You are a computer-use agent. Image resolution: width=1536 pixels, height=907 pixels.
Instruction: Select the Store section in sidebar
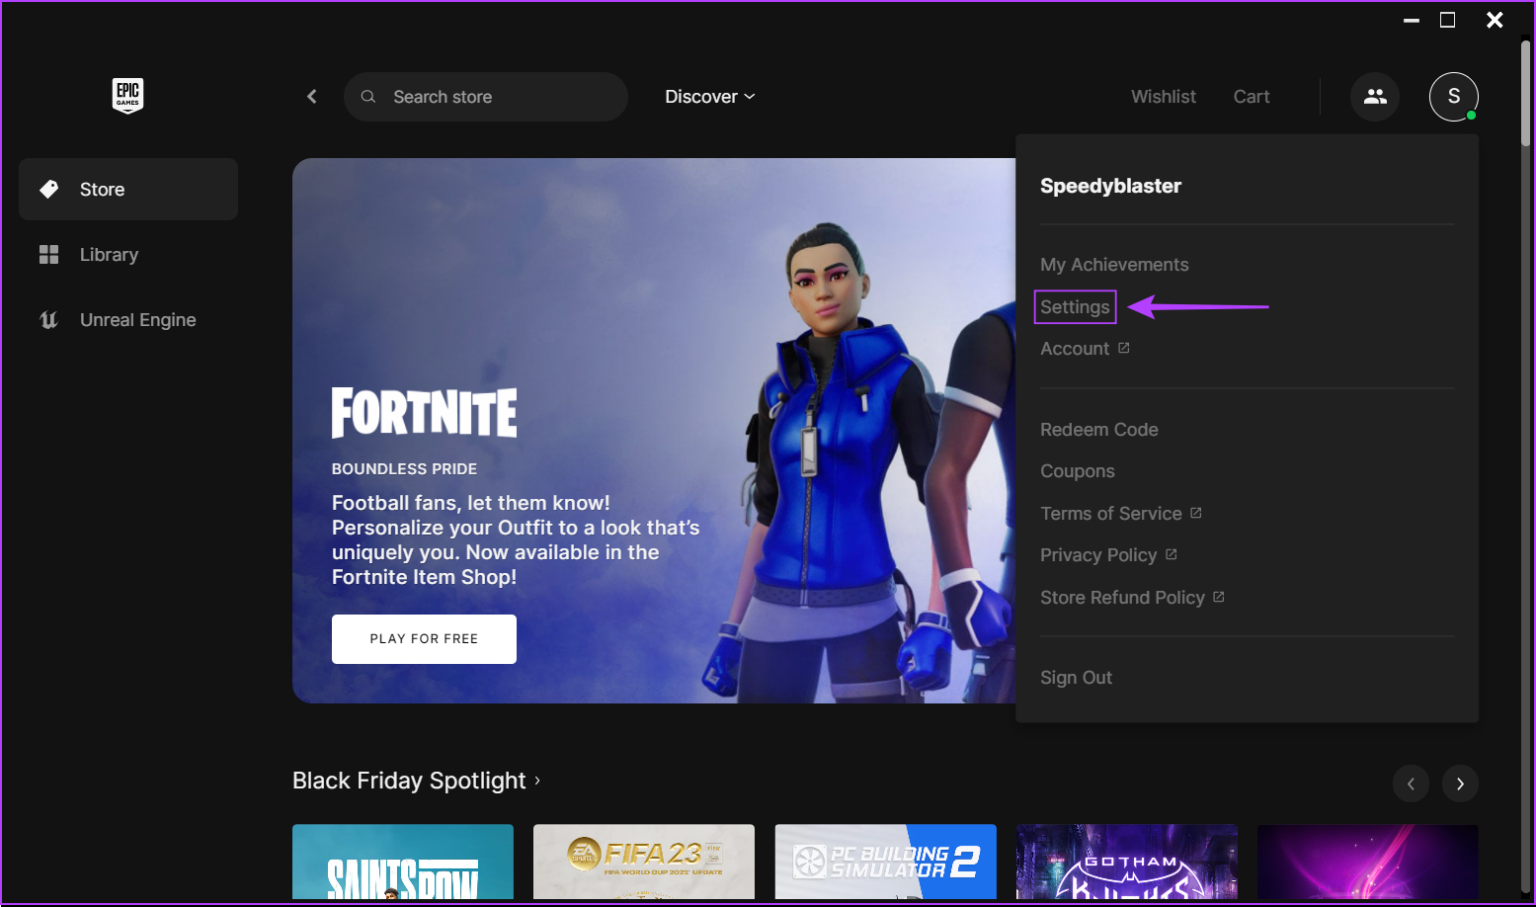point(102,189)
